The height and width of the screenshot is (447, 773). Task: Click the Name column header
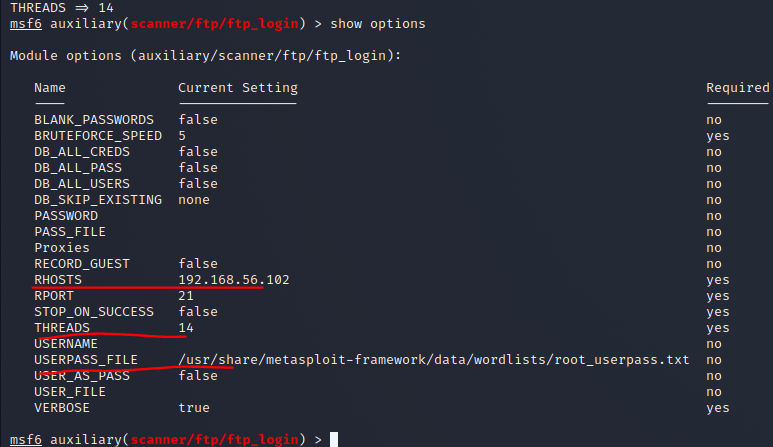[50, 88]
